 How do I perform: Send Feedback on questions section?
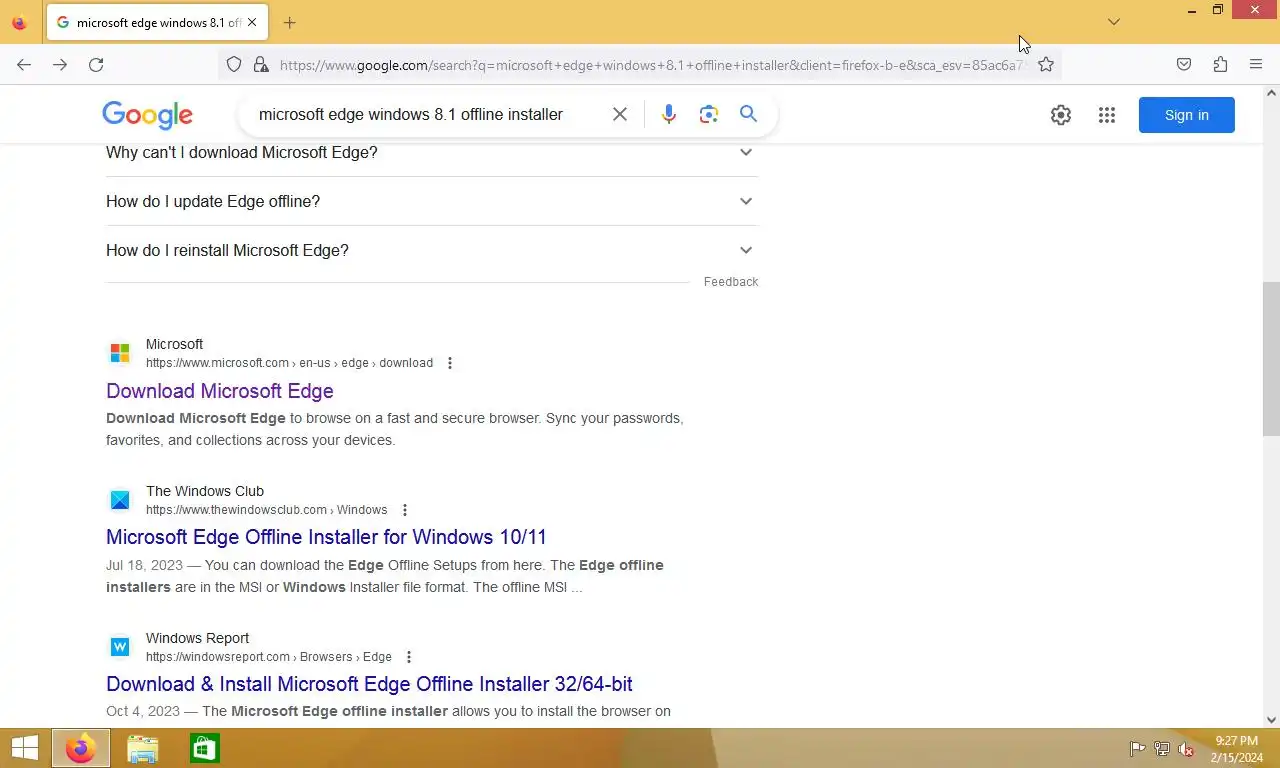point(731,282)
